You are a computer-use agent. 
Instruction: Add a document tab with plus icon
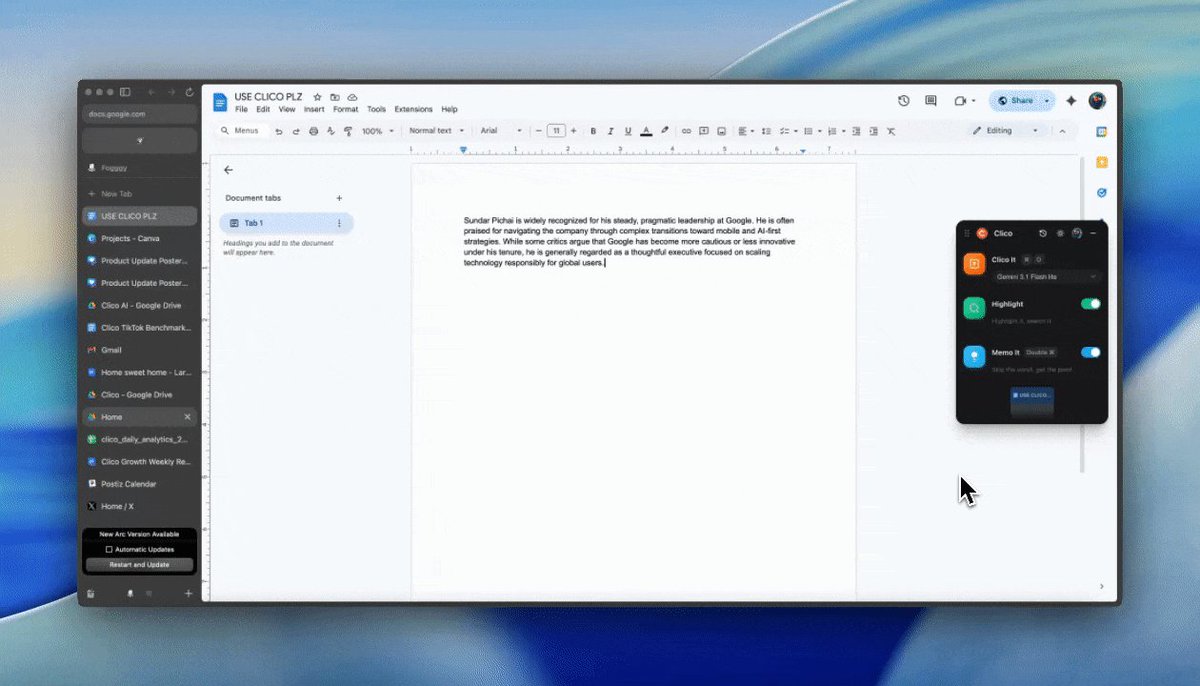[339, 198]
